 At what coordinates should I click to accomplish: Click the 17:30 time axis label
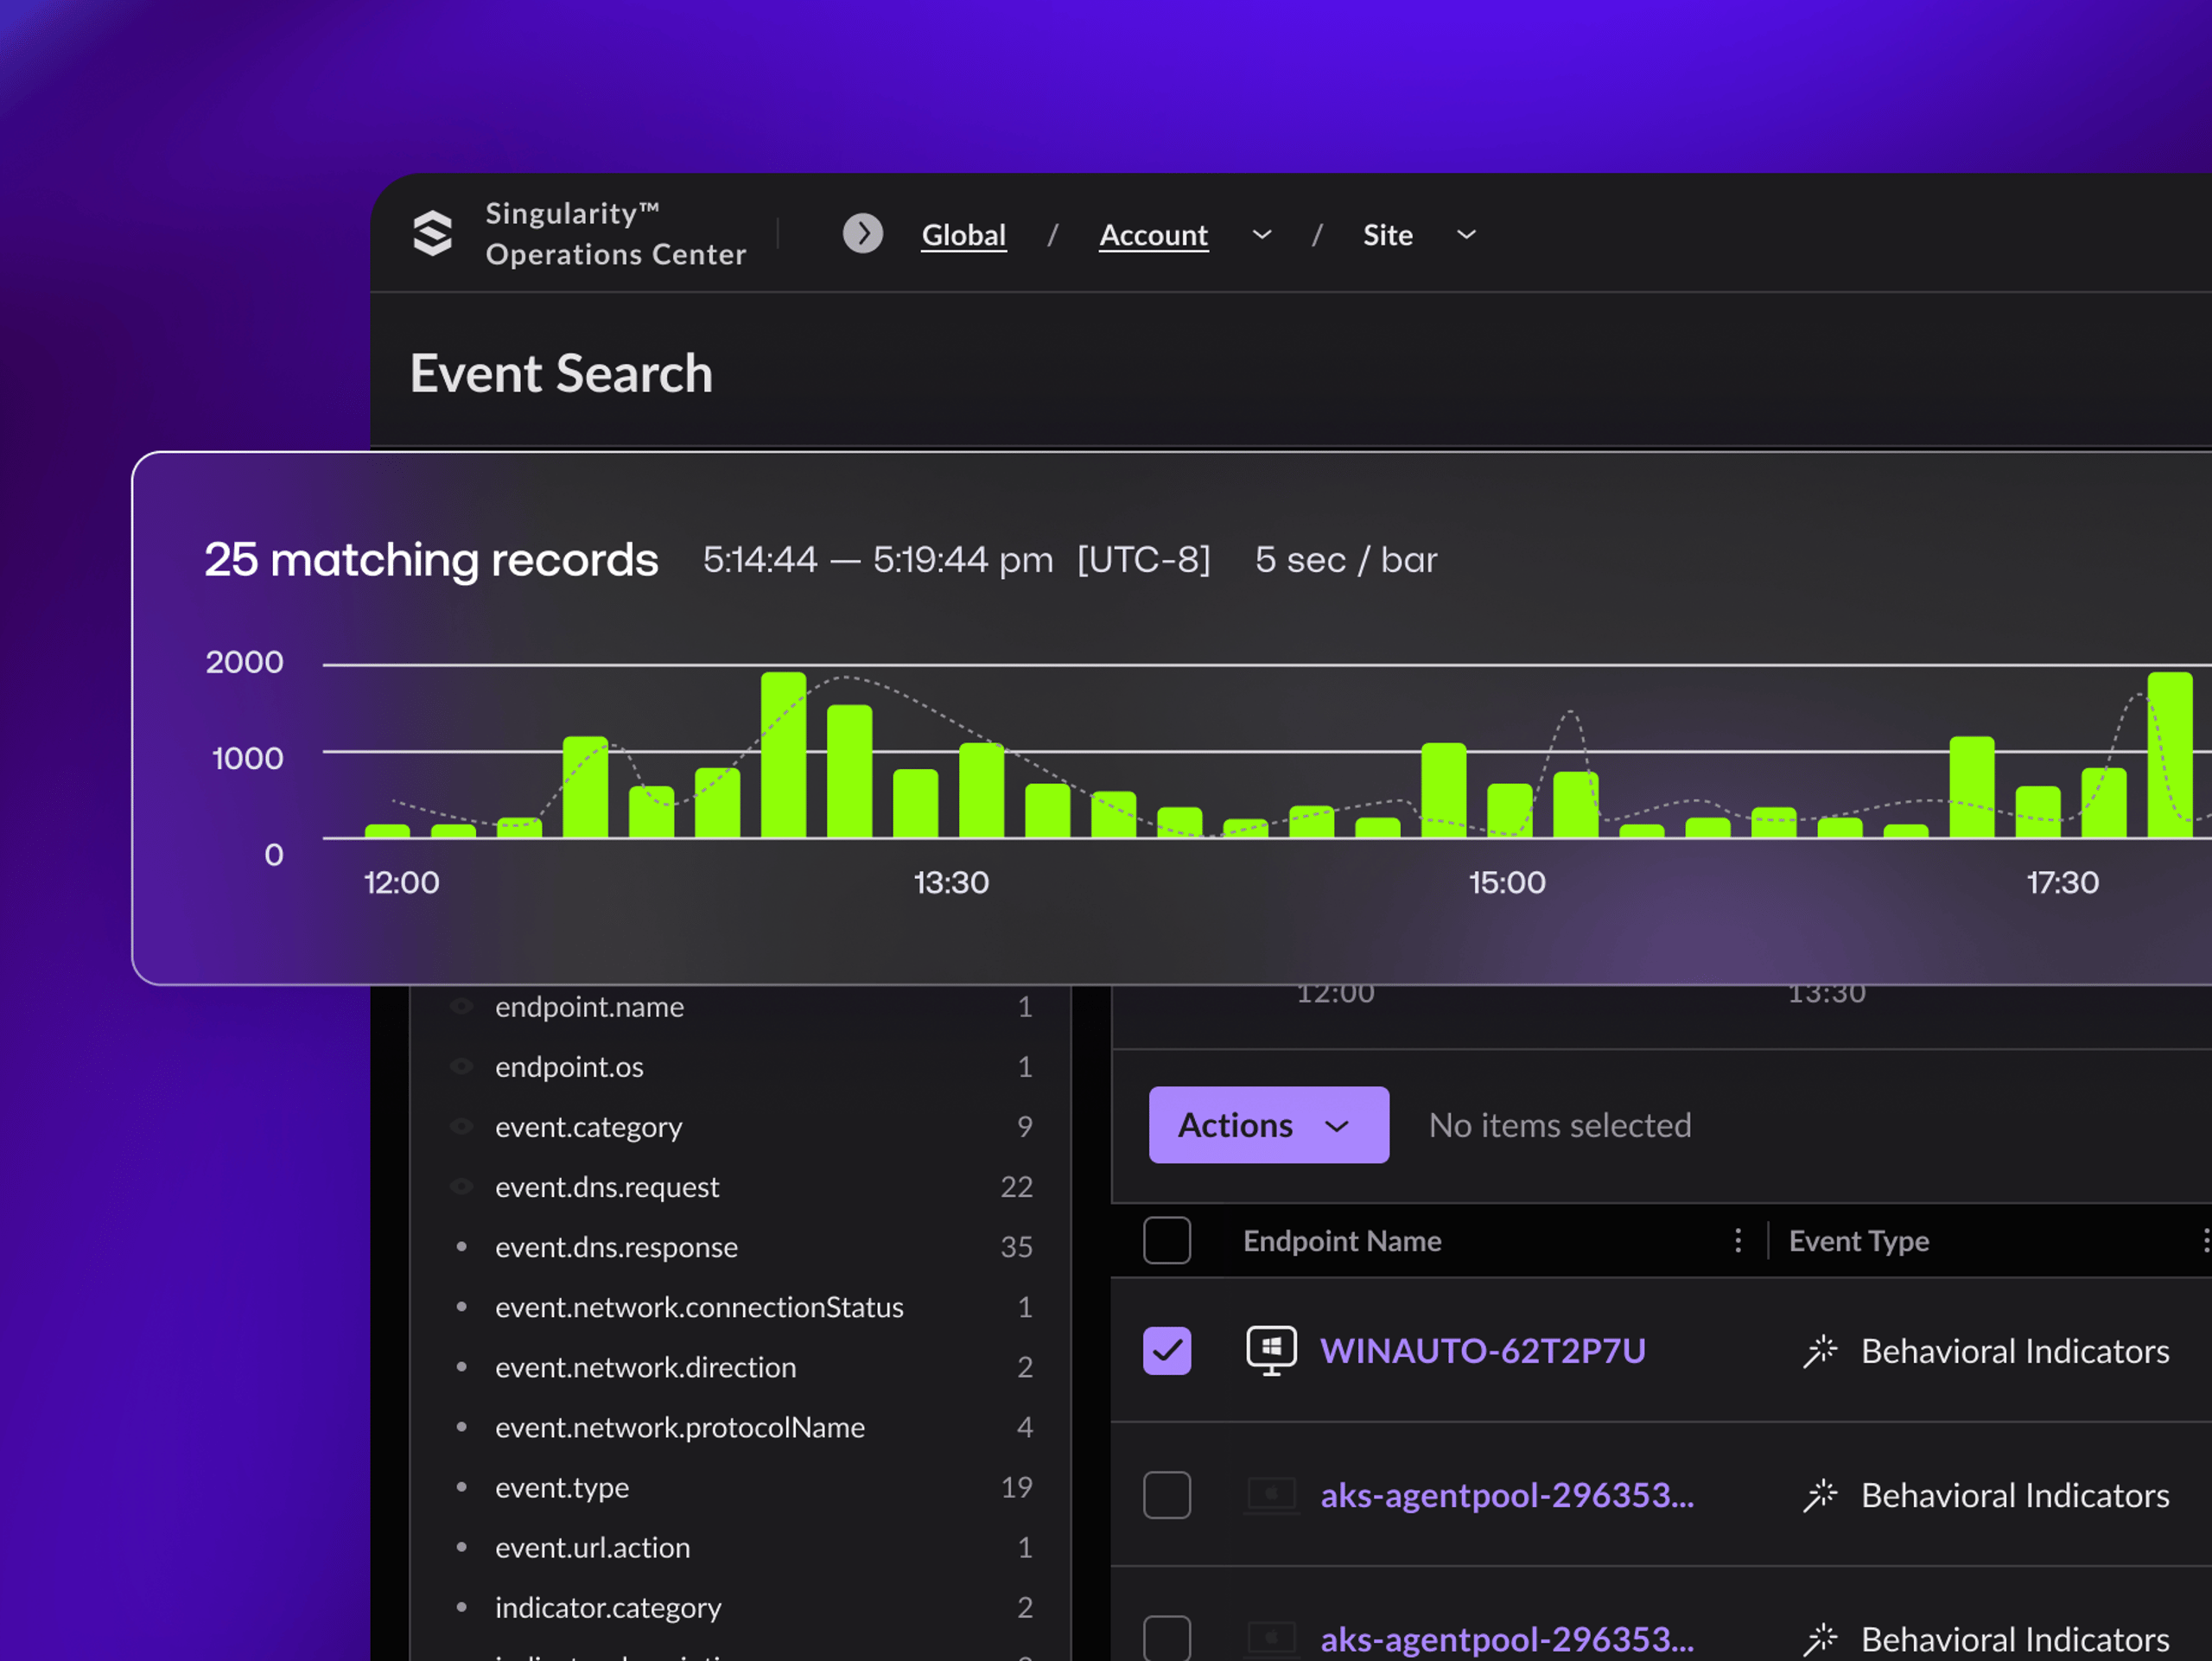click(2062, 882)
